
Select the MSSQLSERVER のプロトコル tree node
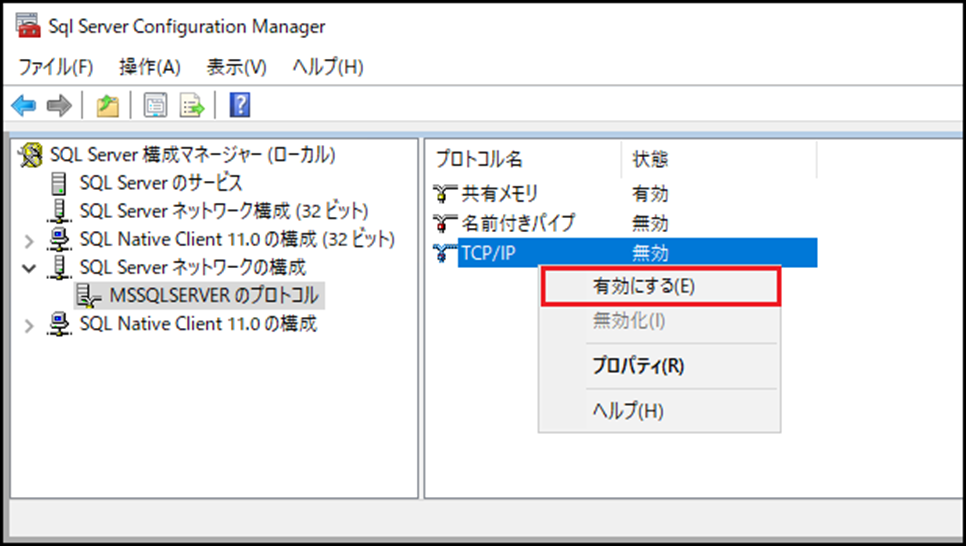[x=214, y=296]
